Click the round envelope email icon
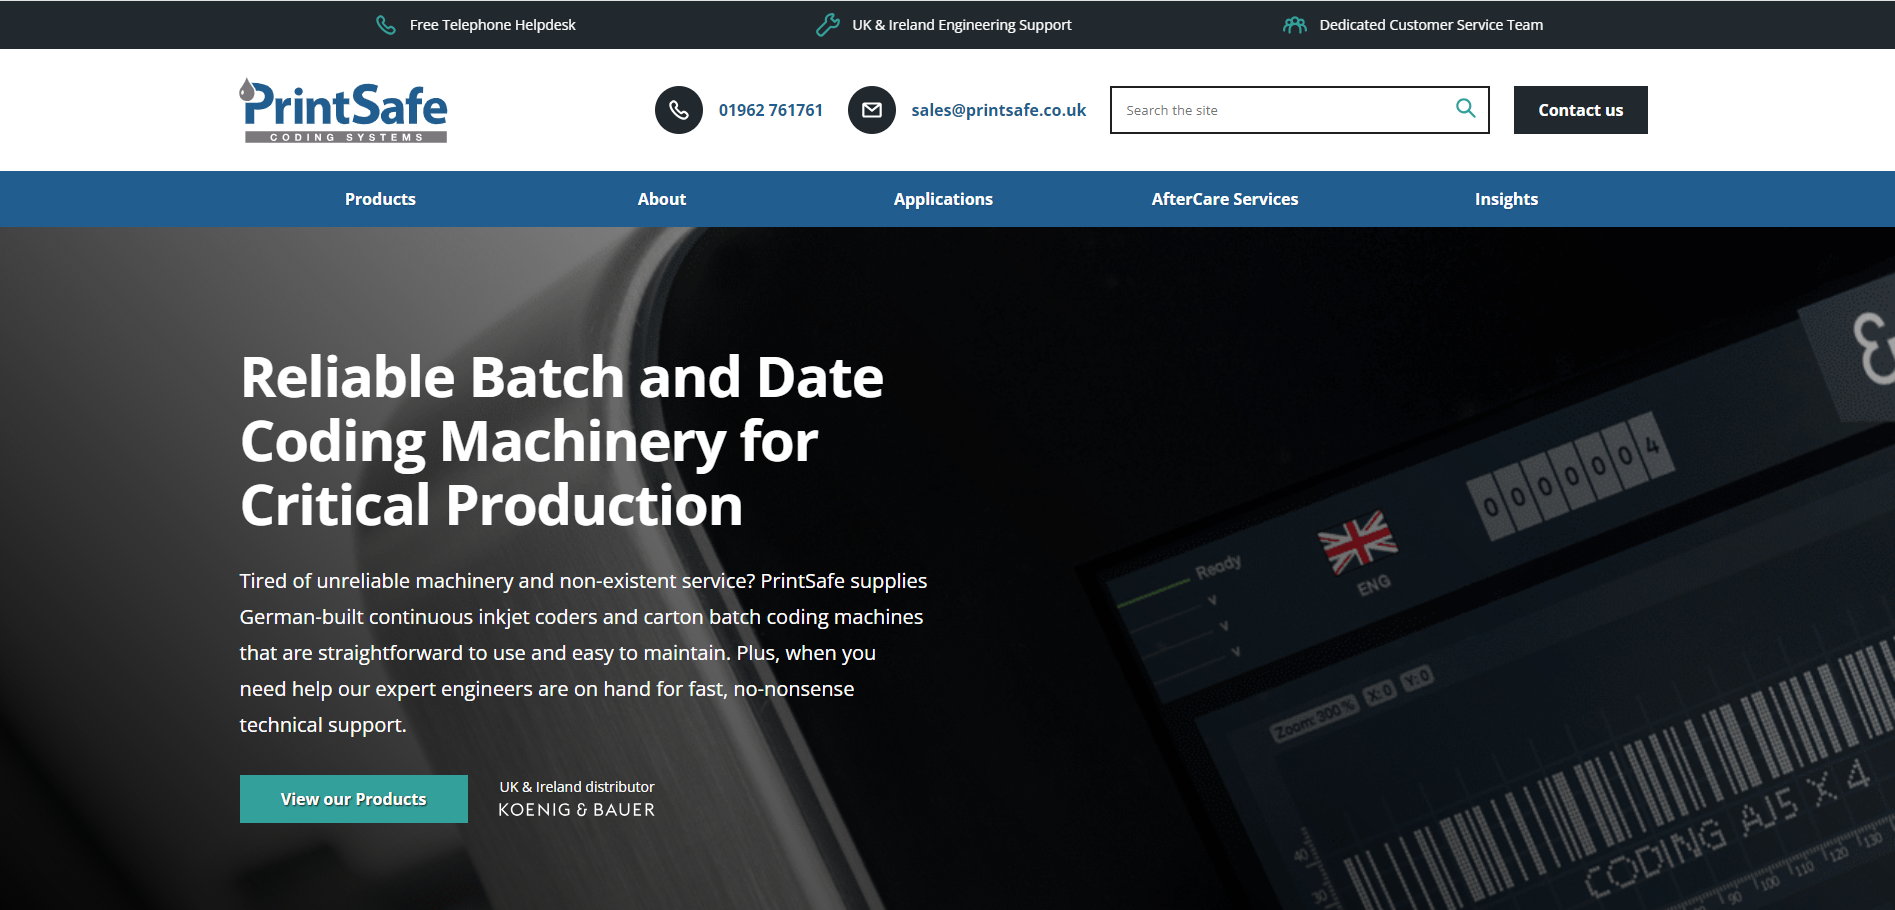This screenshot has height=910, width=1895. 871,110
